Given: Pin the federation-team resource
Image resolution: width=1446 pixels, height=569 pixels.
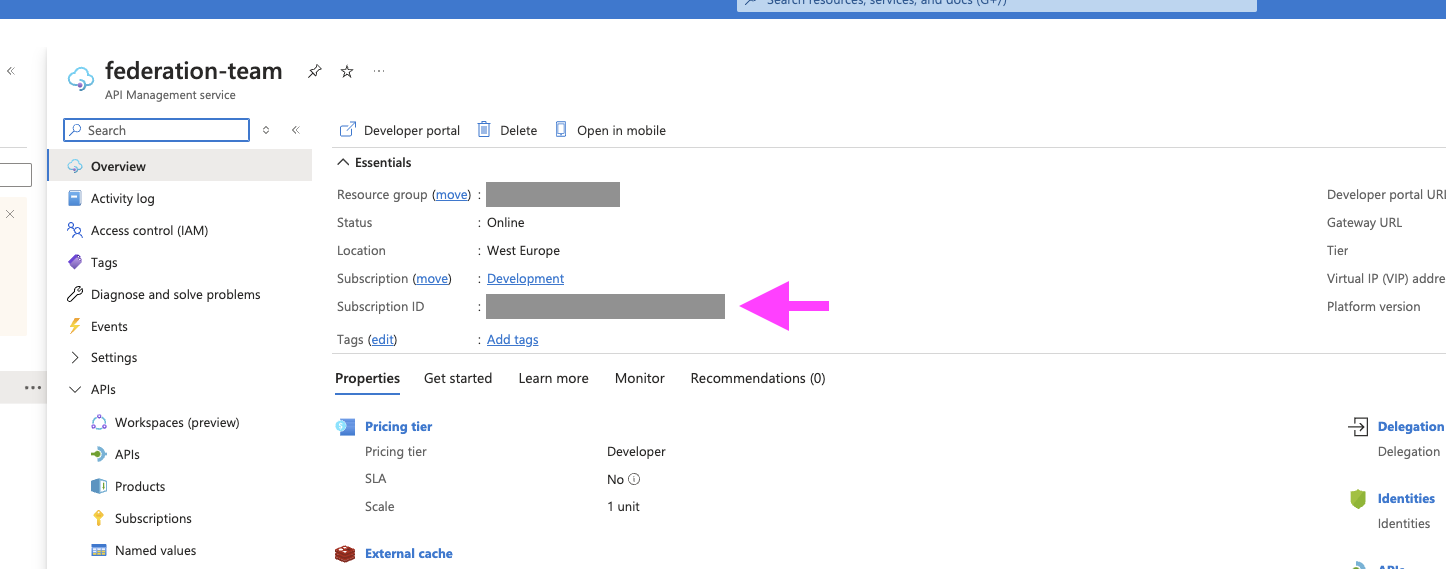Looking at the screenshot, I should point(314,71).
